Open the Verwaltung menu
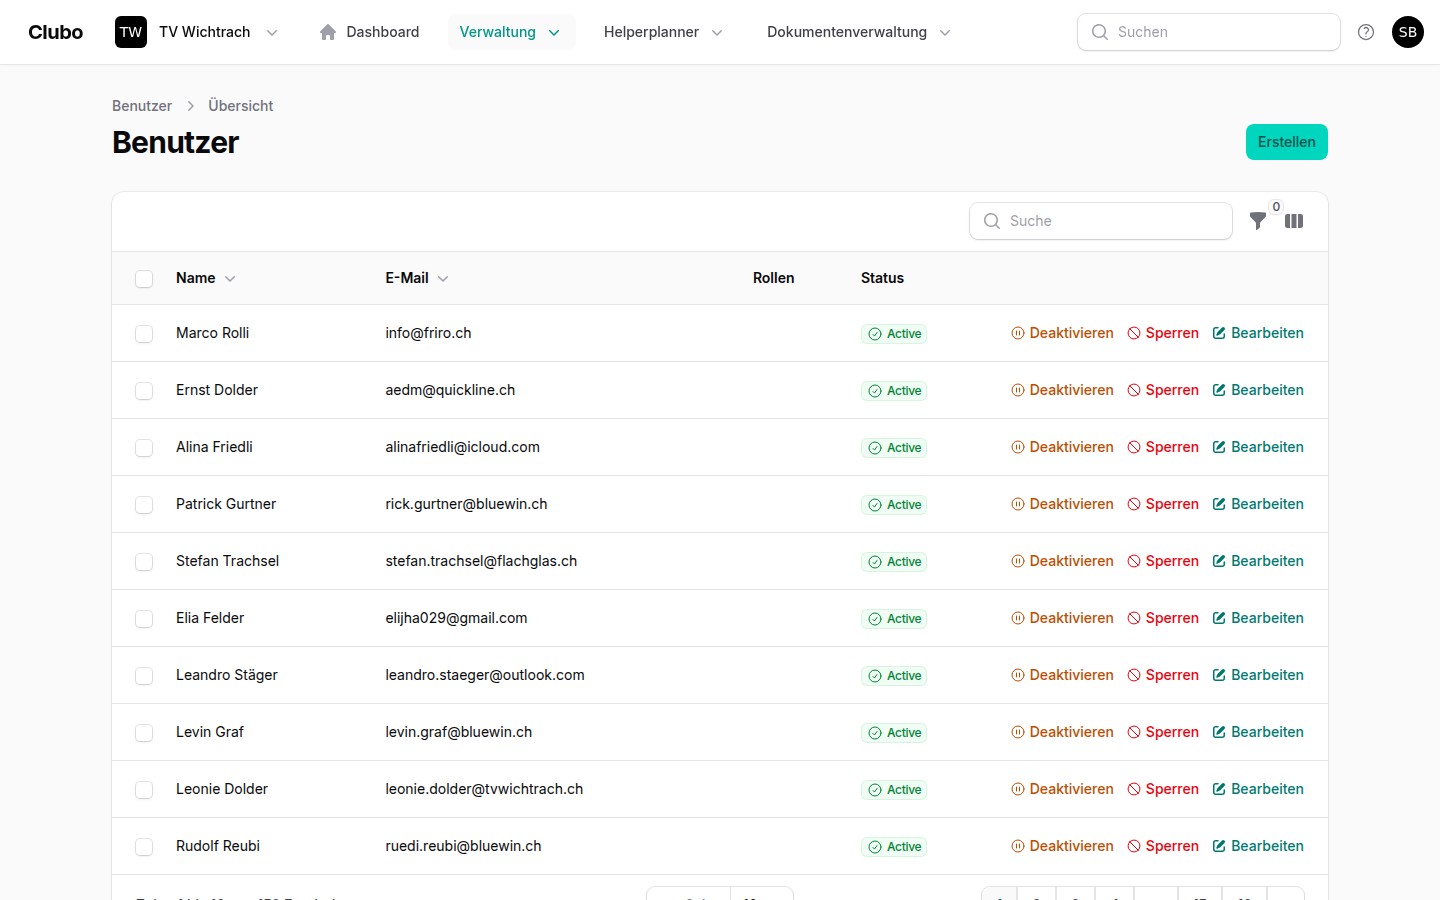This screenshot has height=900, width=1440. 510,32
